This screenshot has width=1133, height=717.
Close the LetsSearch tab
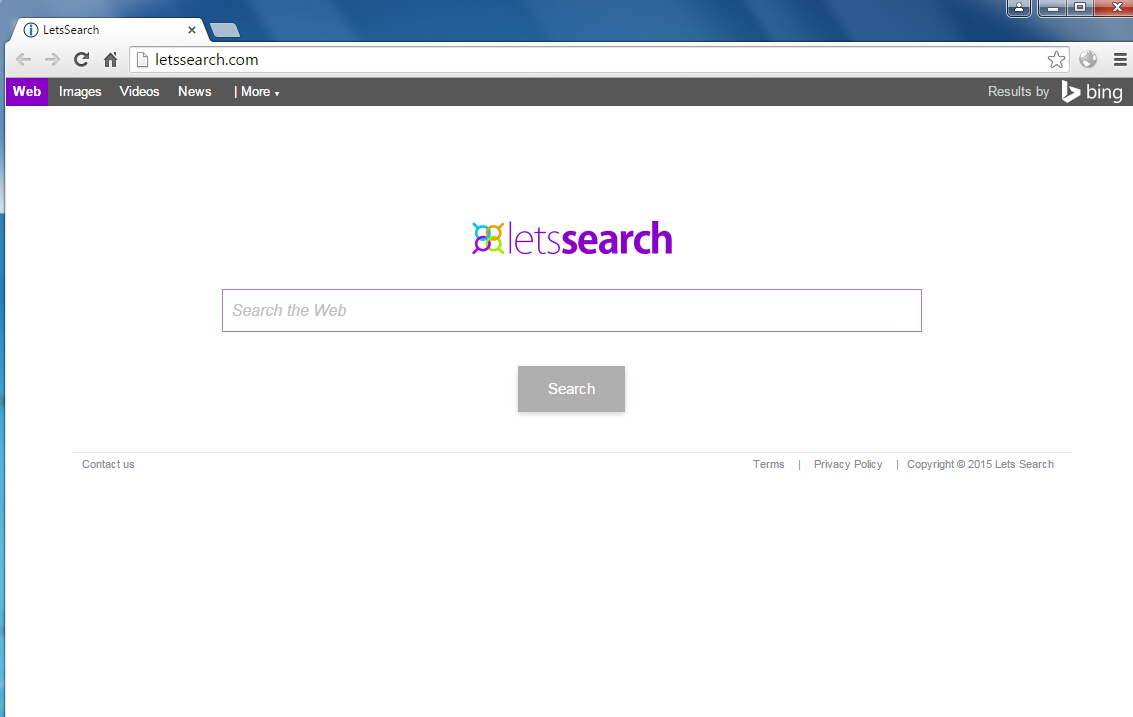[x=191, y=30]
